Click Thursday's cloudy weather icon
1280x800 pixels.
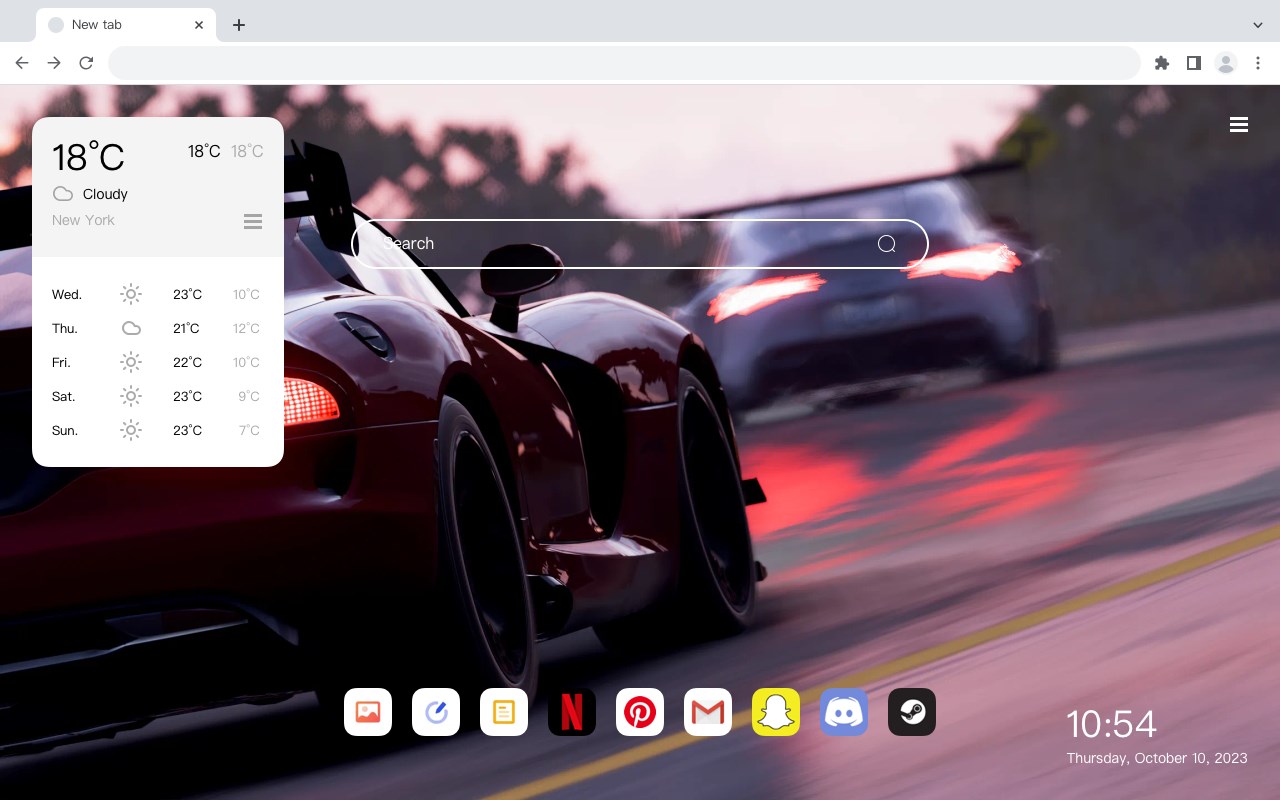[x=131, y=328]
